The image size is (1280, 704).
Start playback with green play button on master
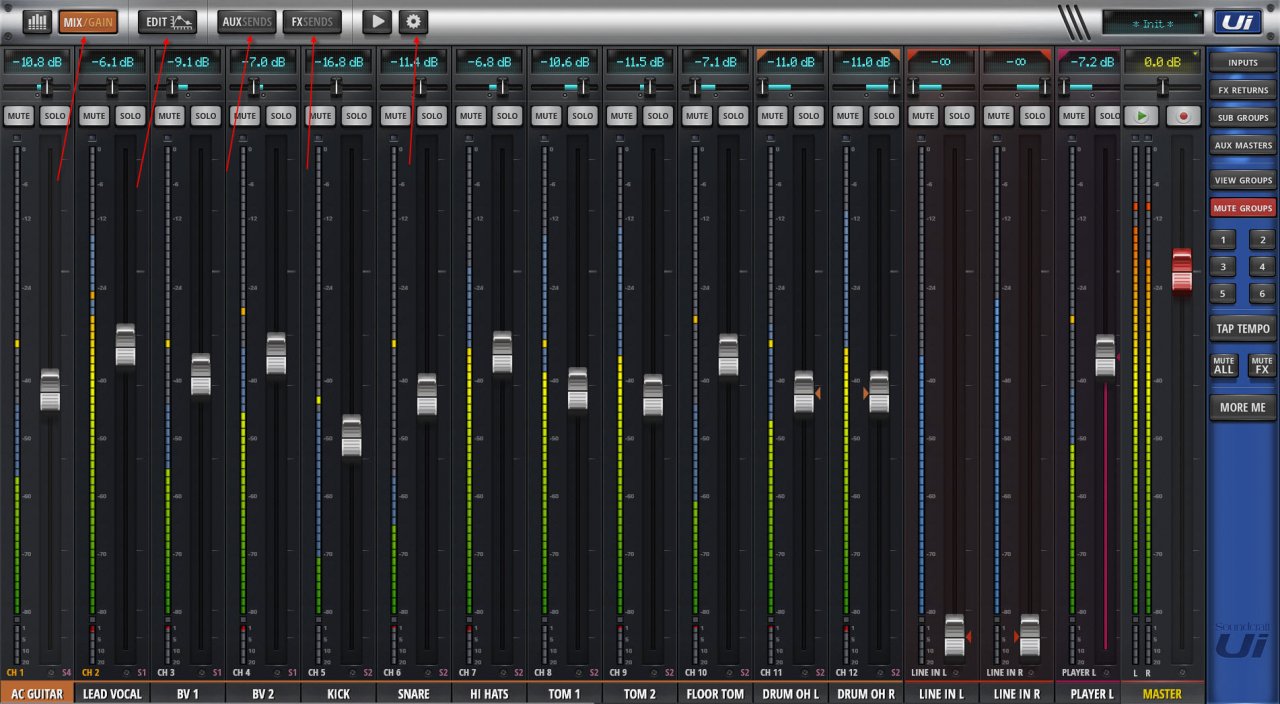click(1142, 116)
